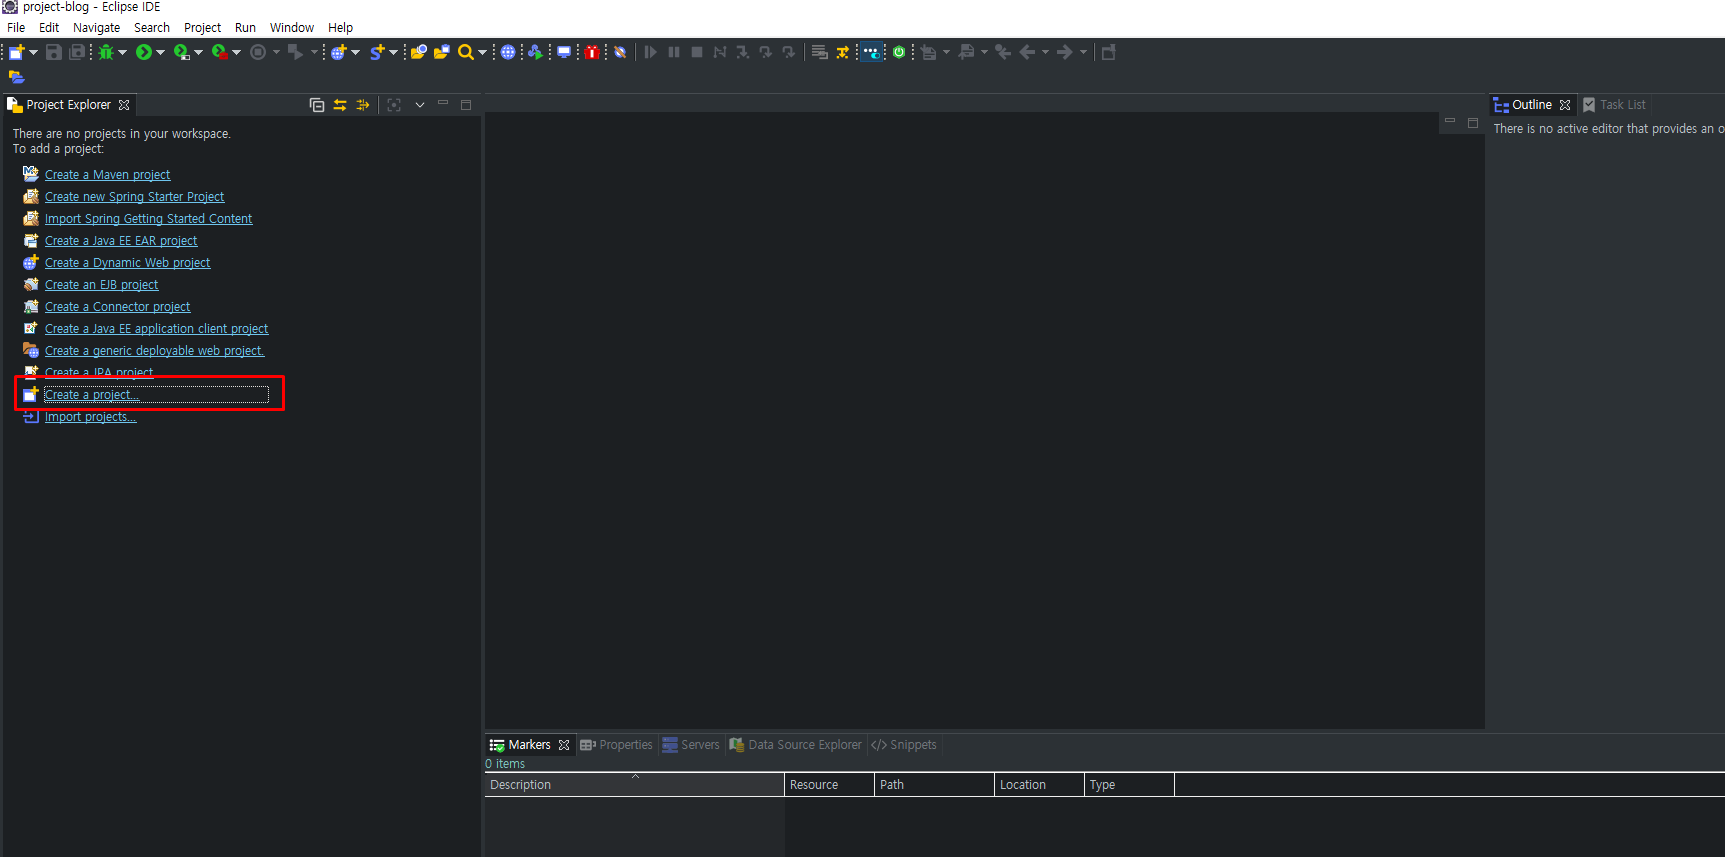Expand the Coverage dropdown arrow
The width and height of the screenshot is (1725, 857).
[198, 52]
